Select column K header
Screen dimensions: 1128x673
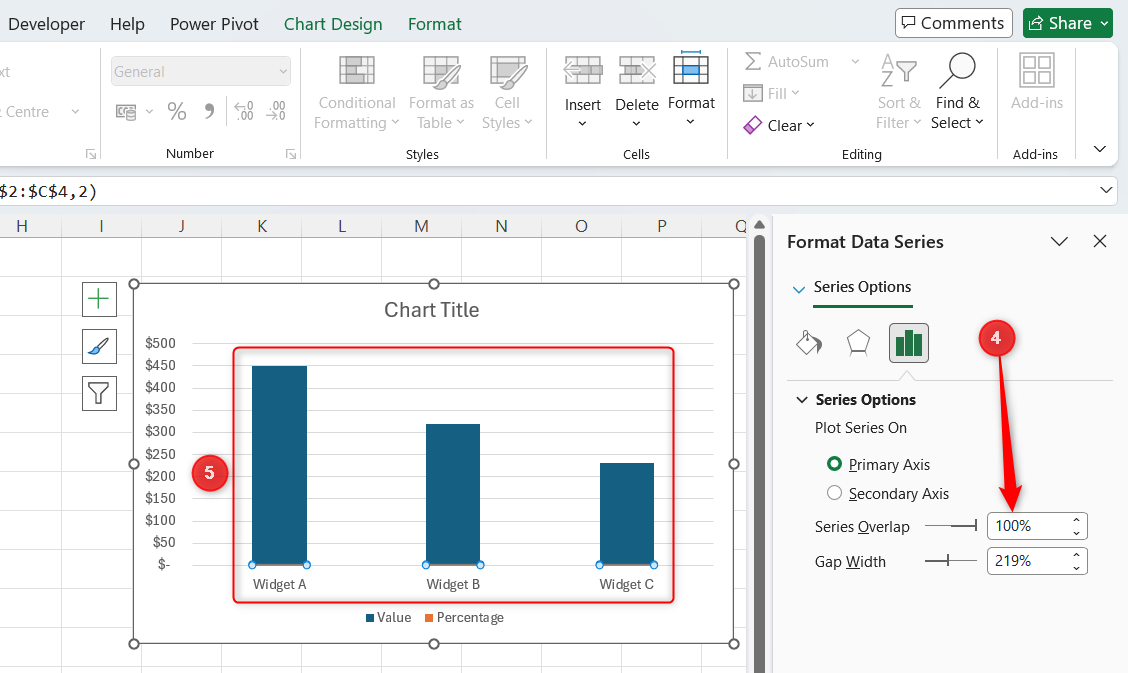pyautogui.click(x=262, y=226)
